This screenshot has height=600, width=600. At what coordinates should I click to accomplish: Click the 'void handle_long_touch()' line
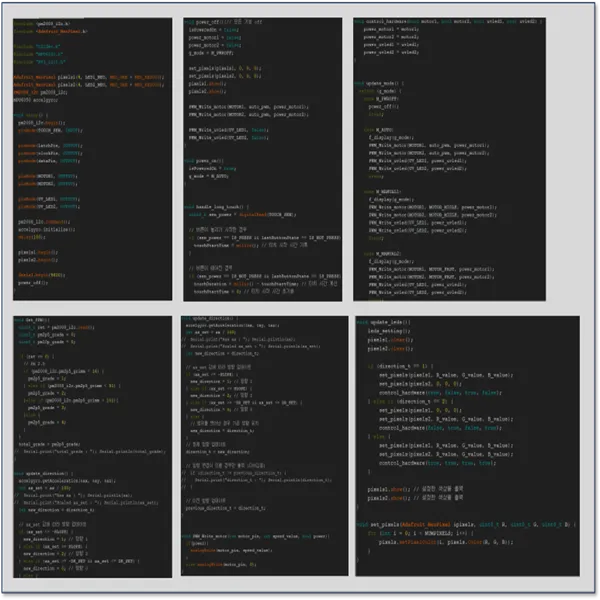pyautogui.click(x=217, y=207)
